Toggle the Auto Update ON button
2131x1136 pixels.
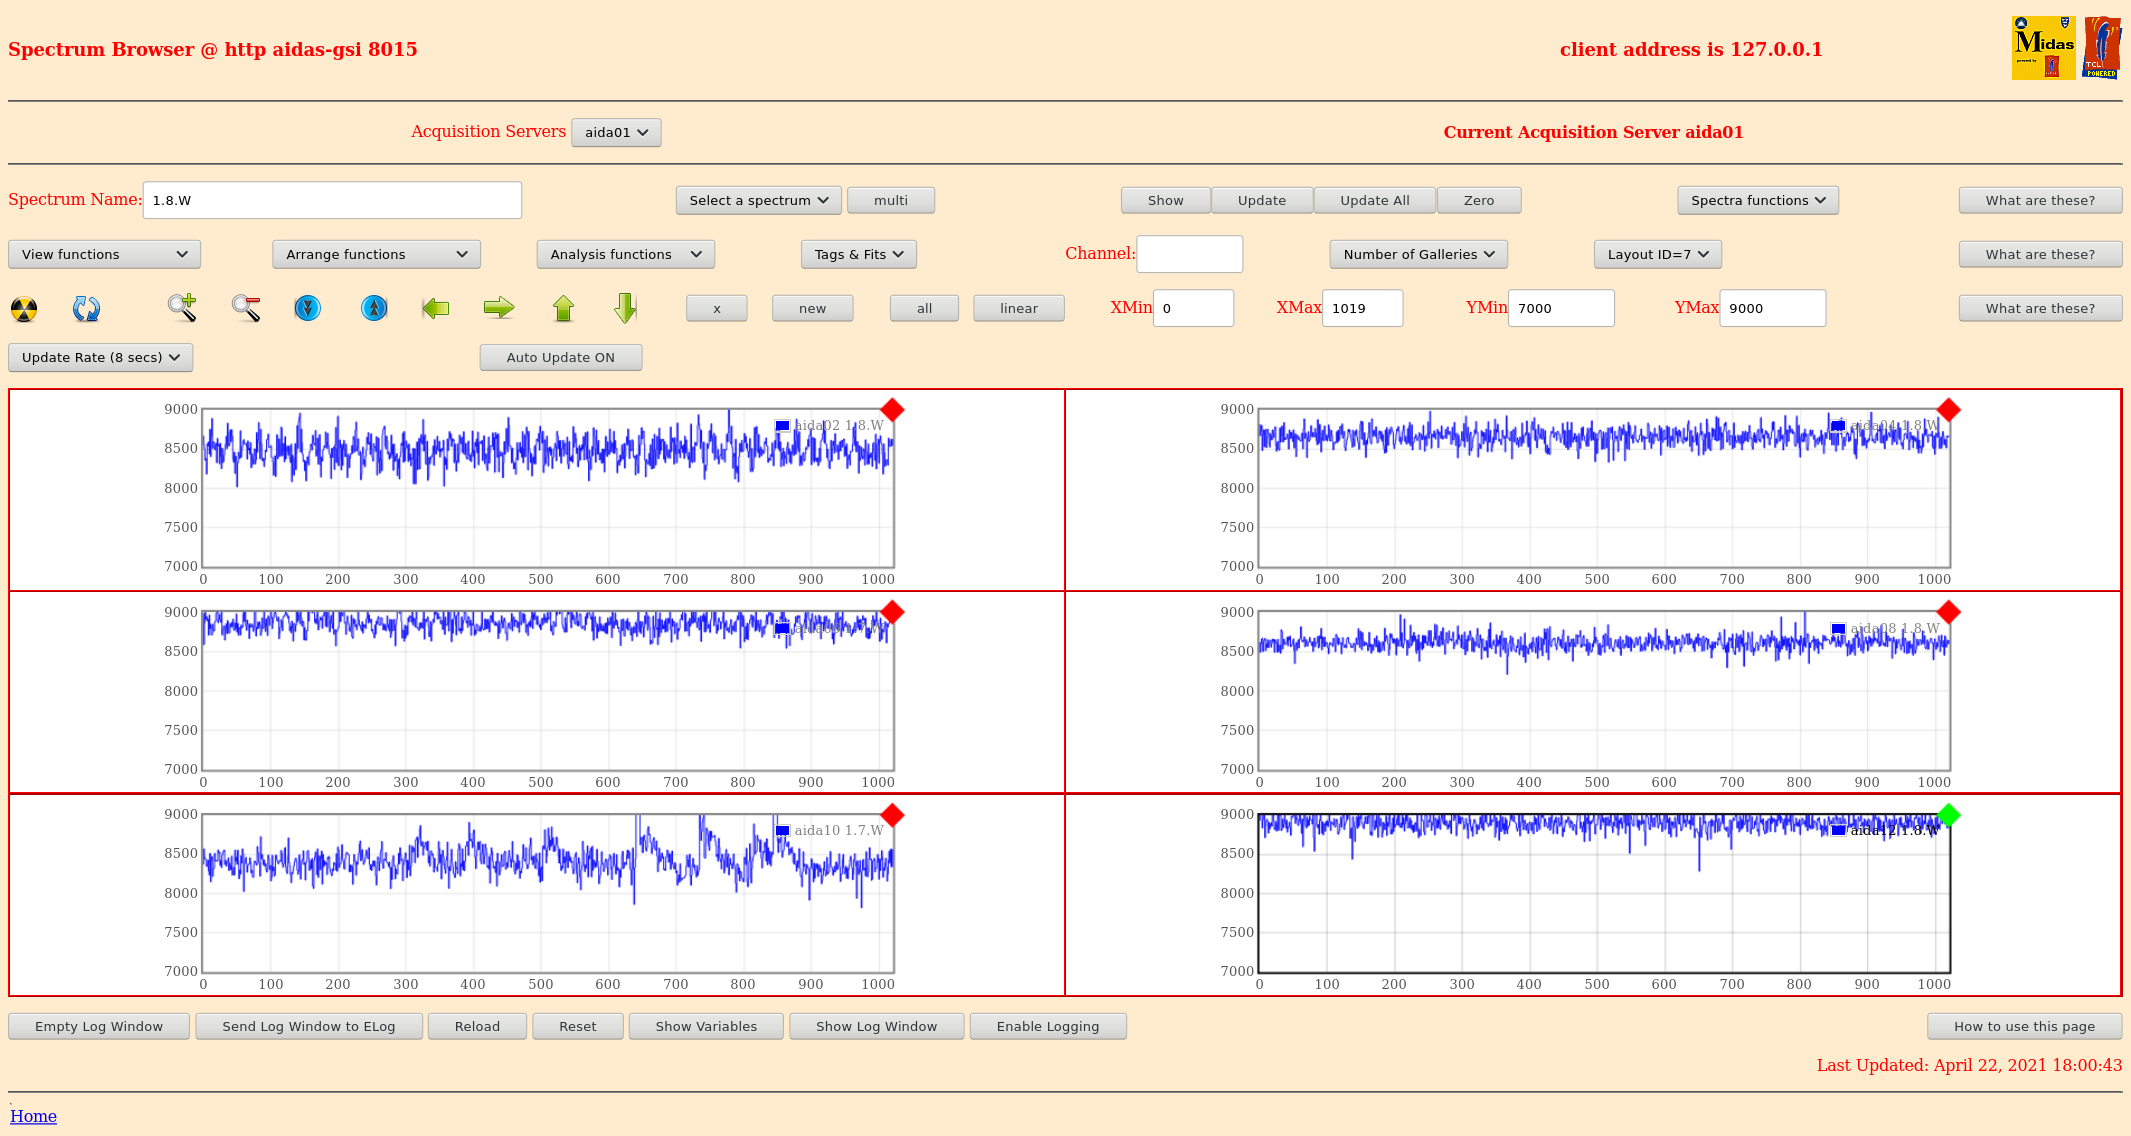pyautogui.click(x=560, y=357)
